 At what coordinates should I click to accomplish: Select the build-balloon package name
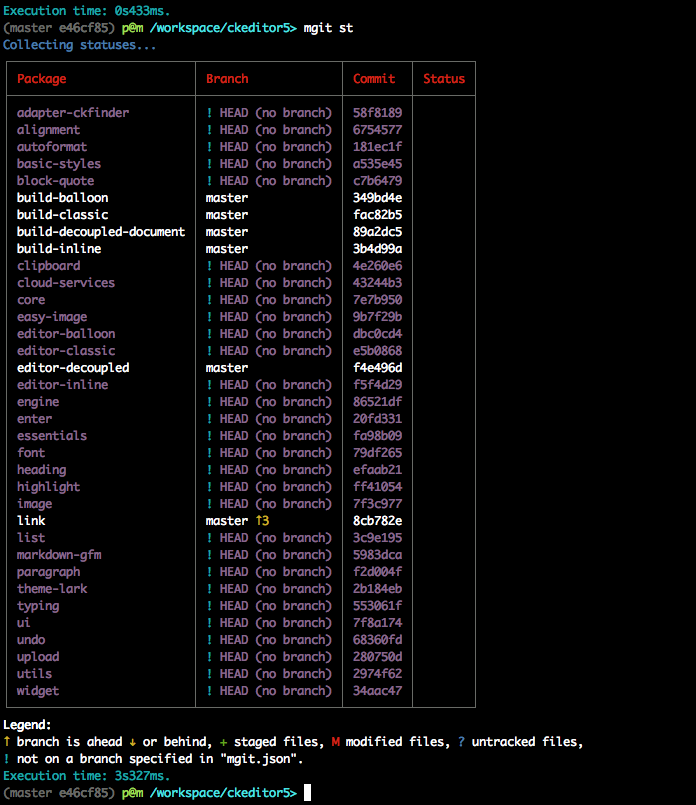63,198
